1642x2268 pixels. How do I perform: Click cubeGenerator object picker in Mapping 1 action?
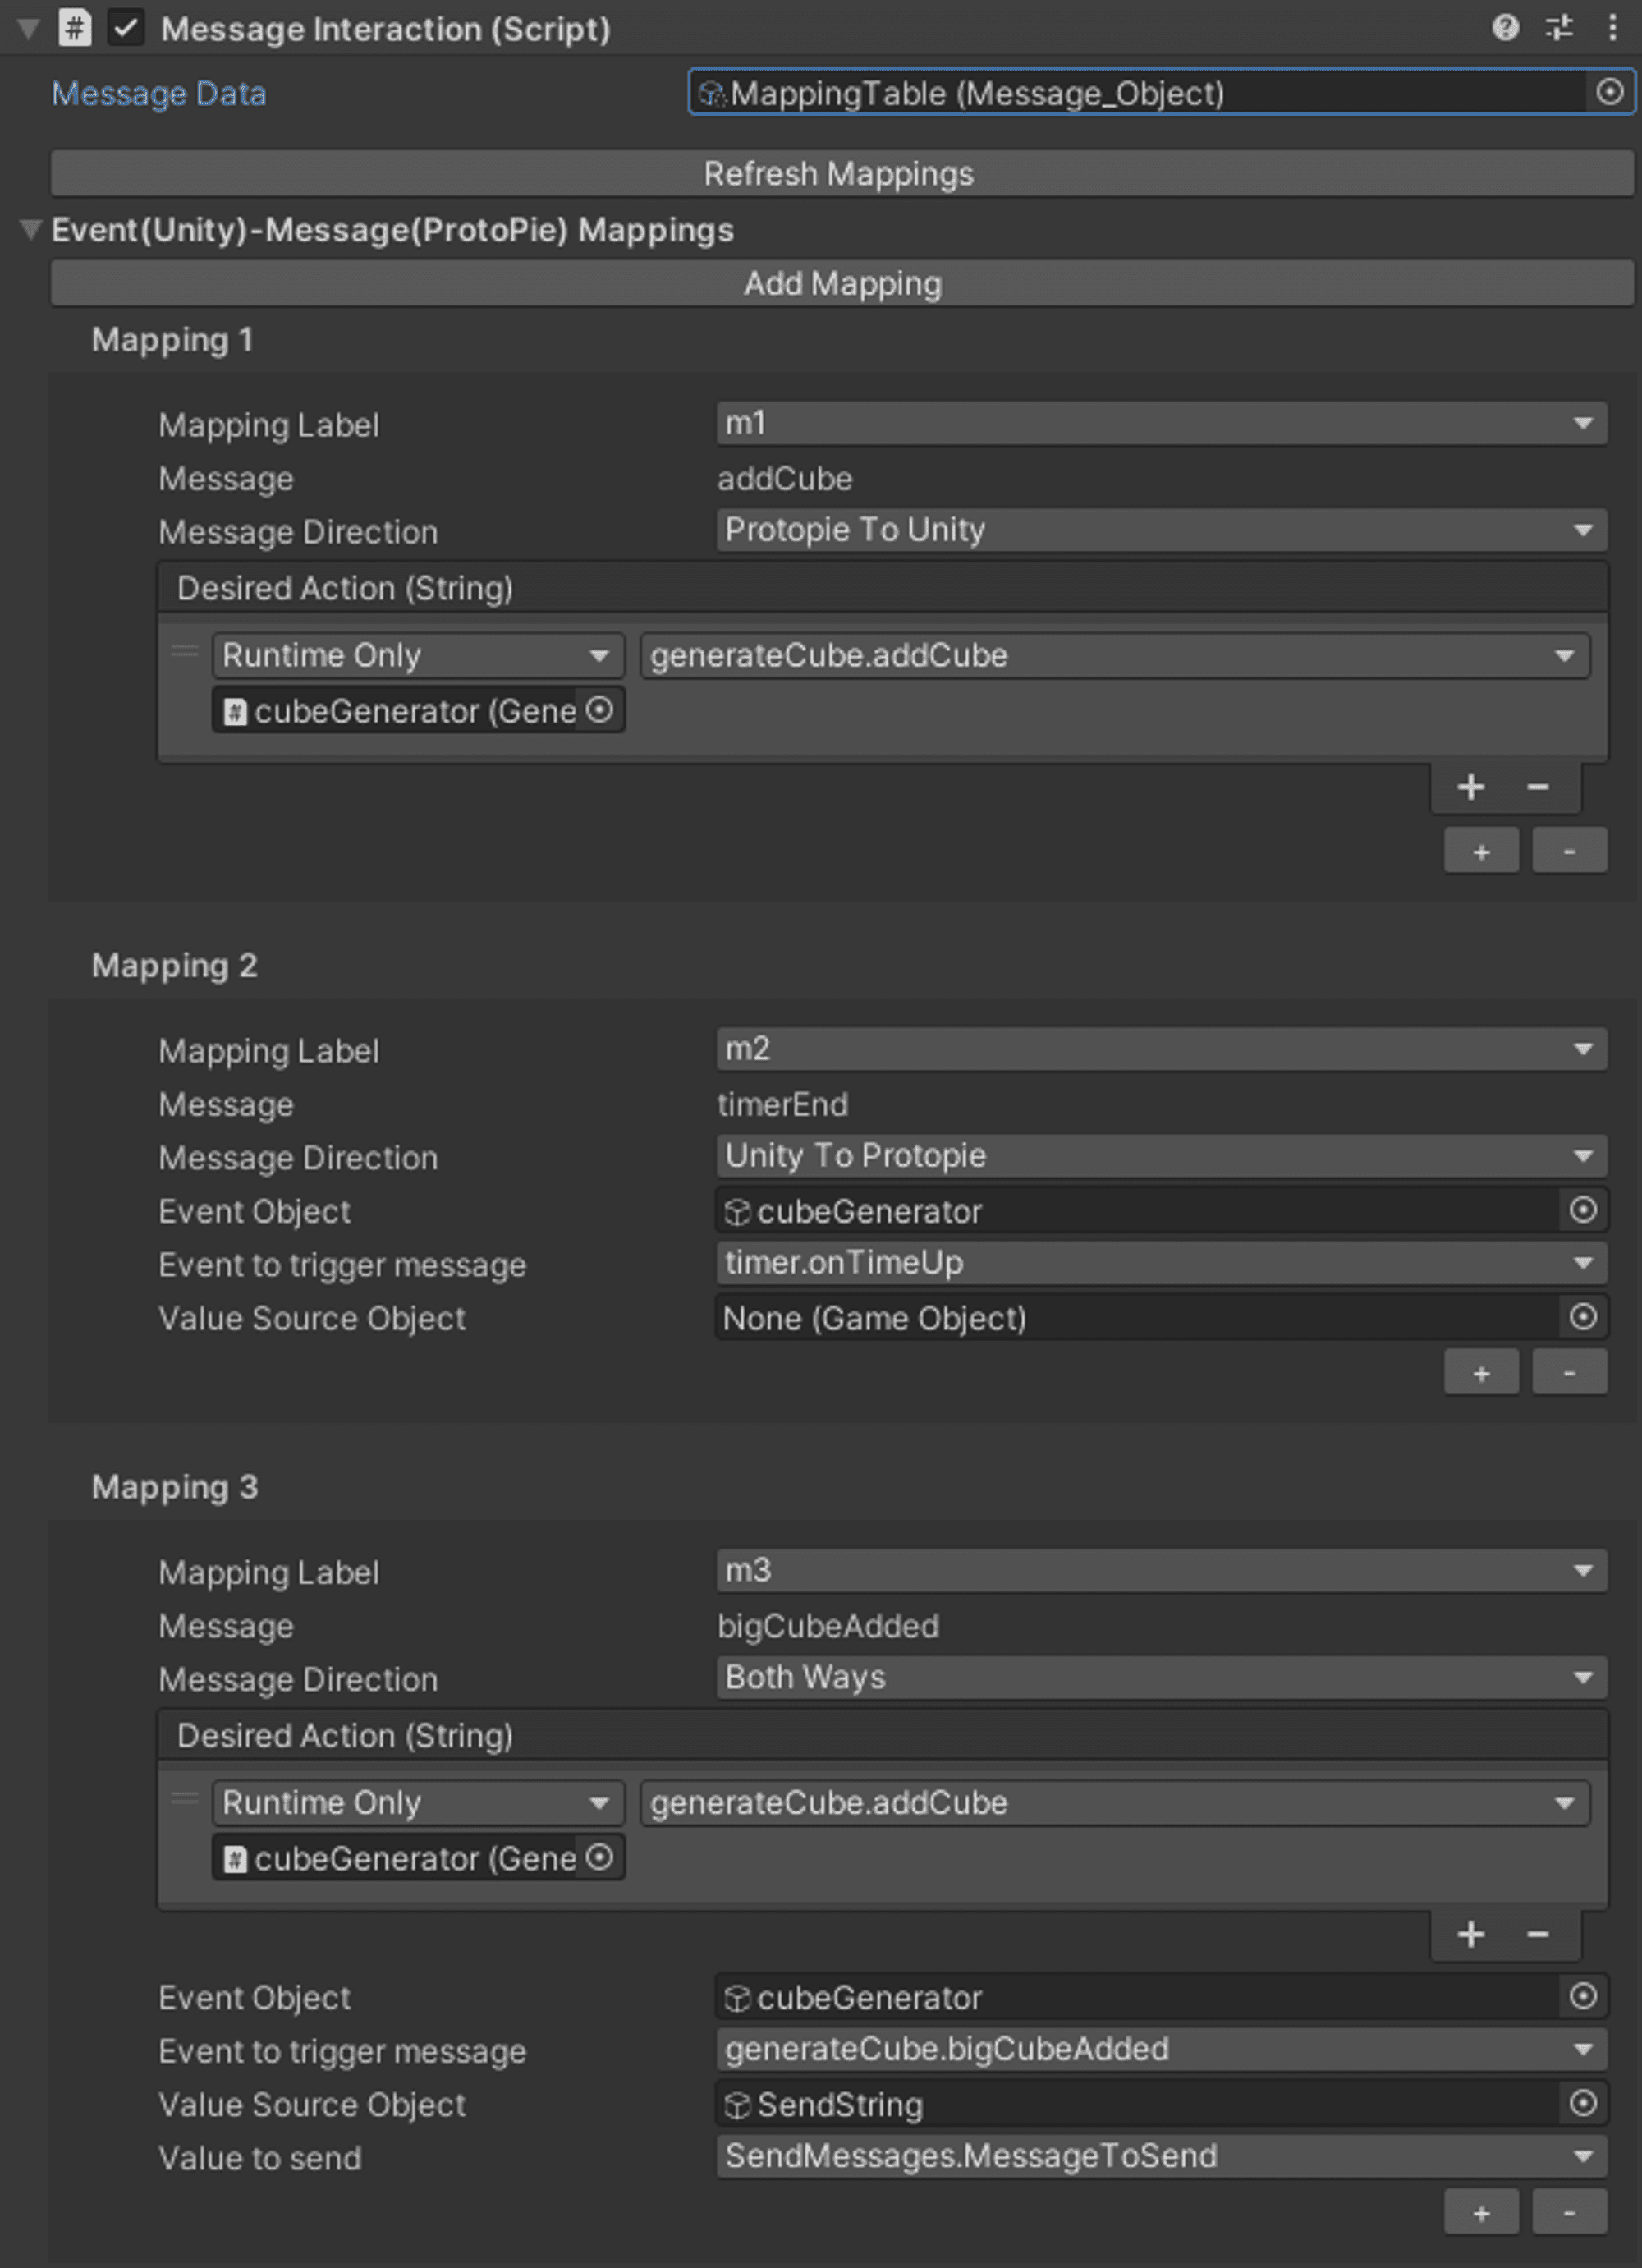pyautogui.click(x=601, y=710)
